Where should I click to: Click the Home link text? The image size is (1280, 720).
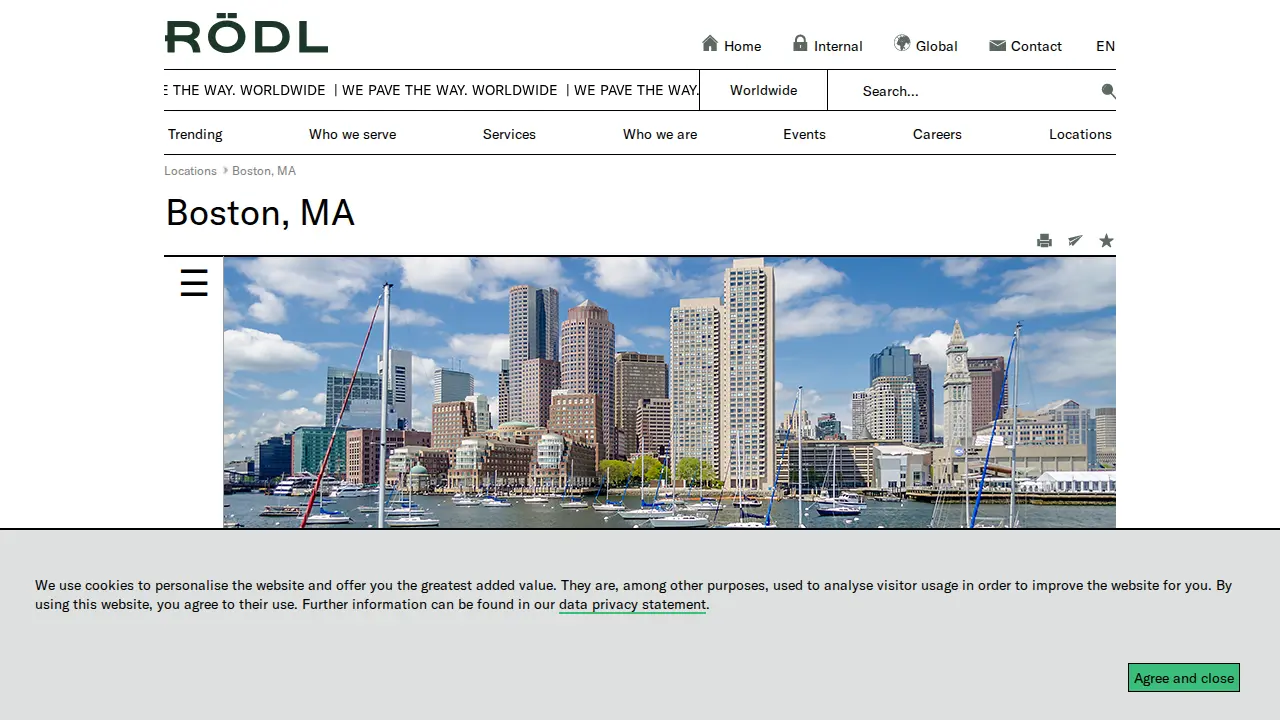[742, 46]
